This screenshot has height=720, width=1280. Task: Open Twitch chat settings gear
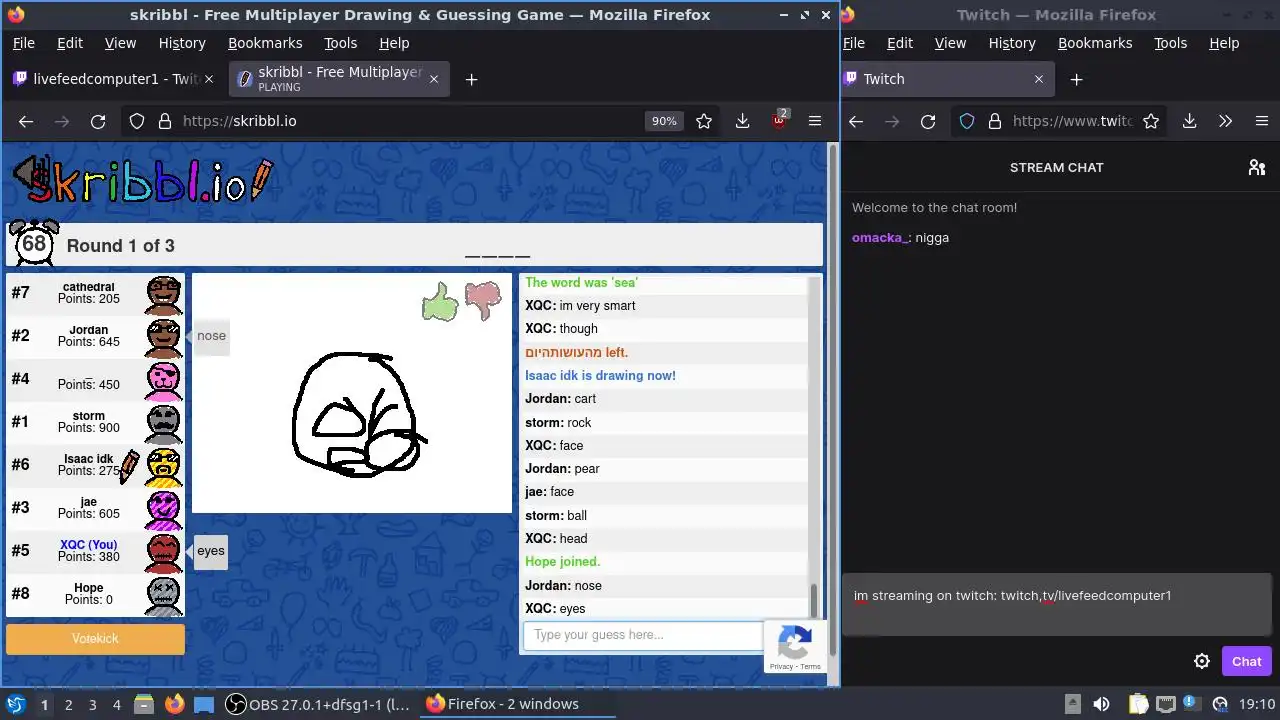(x=1202, y=661)
